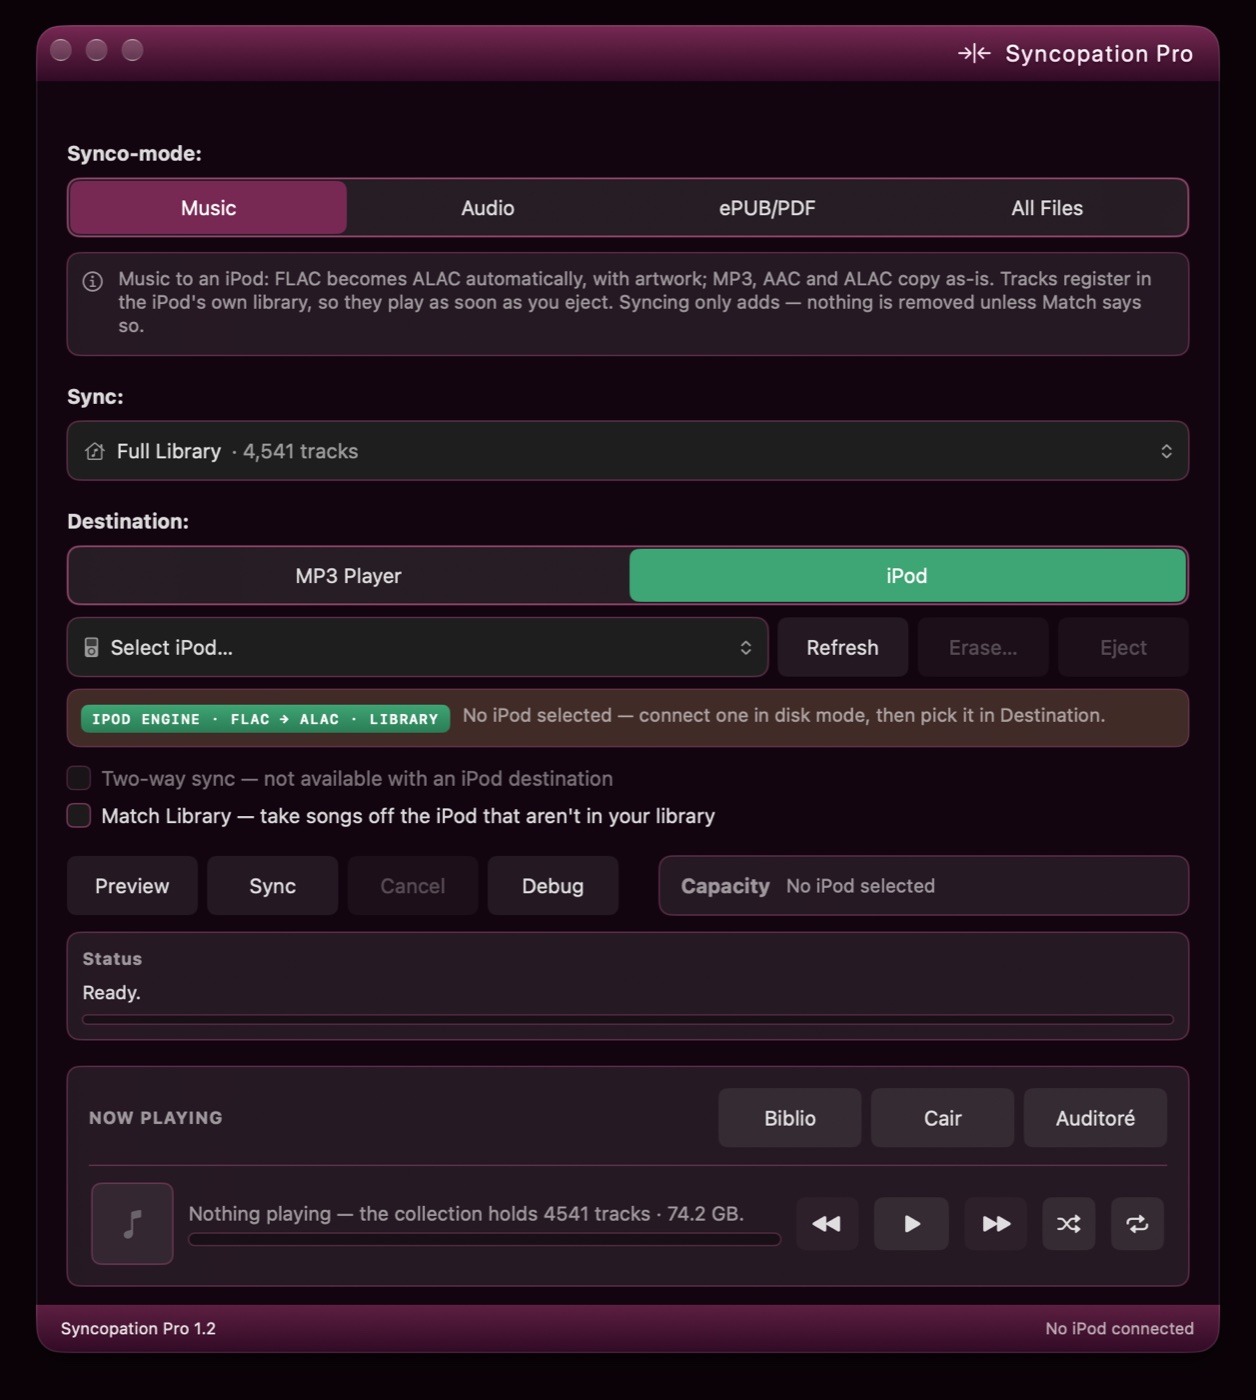Click the 'NOW PLAYING' heading
This screenshot has width=1256, height=1400.
pos(156,1118)
